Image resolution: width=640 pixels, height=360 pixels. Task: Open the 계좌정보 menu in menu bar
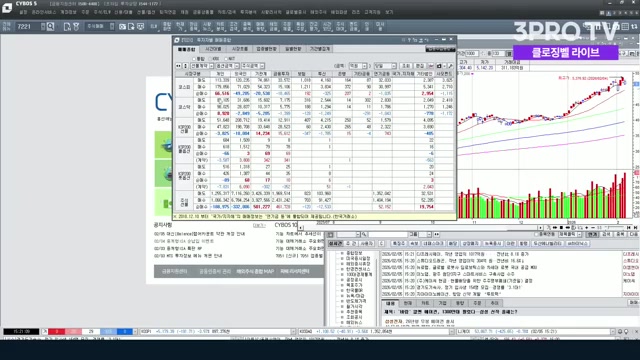68,12
